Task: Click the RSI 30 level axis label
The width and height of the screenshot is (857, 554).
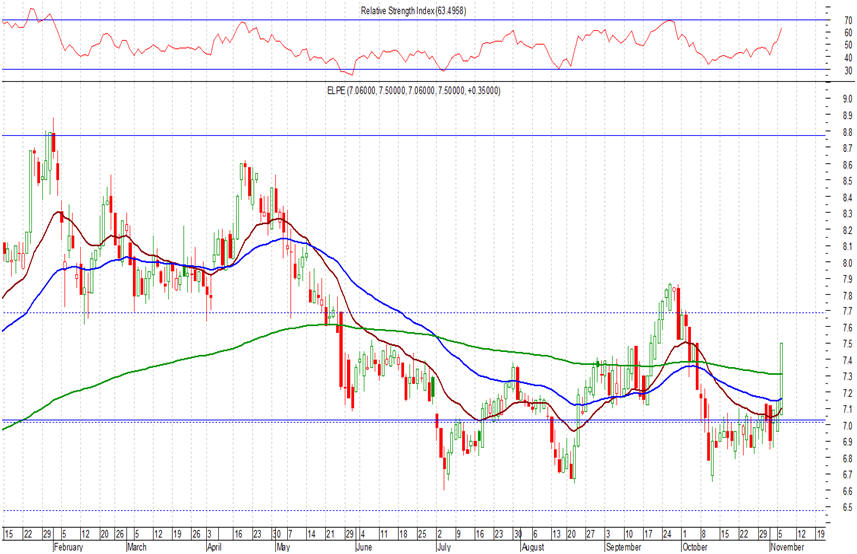Action: pyautogui.click(x=836, y=71)
